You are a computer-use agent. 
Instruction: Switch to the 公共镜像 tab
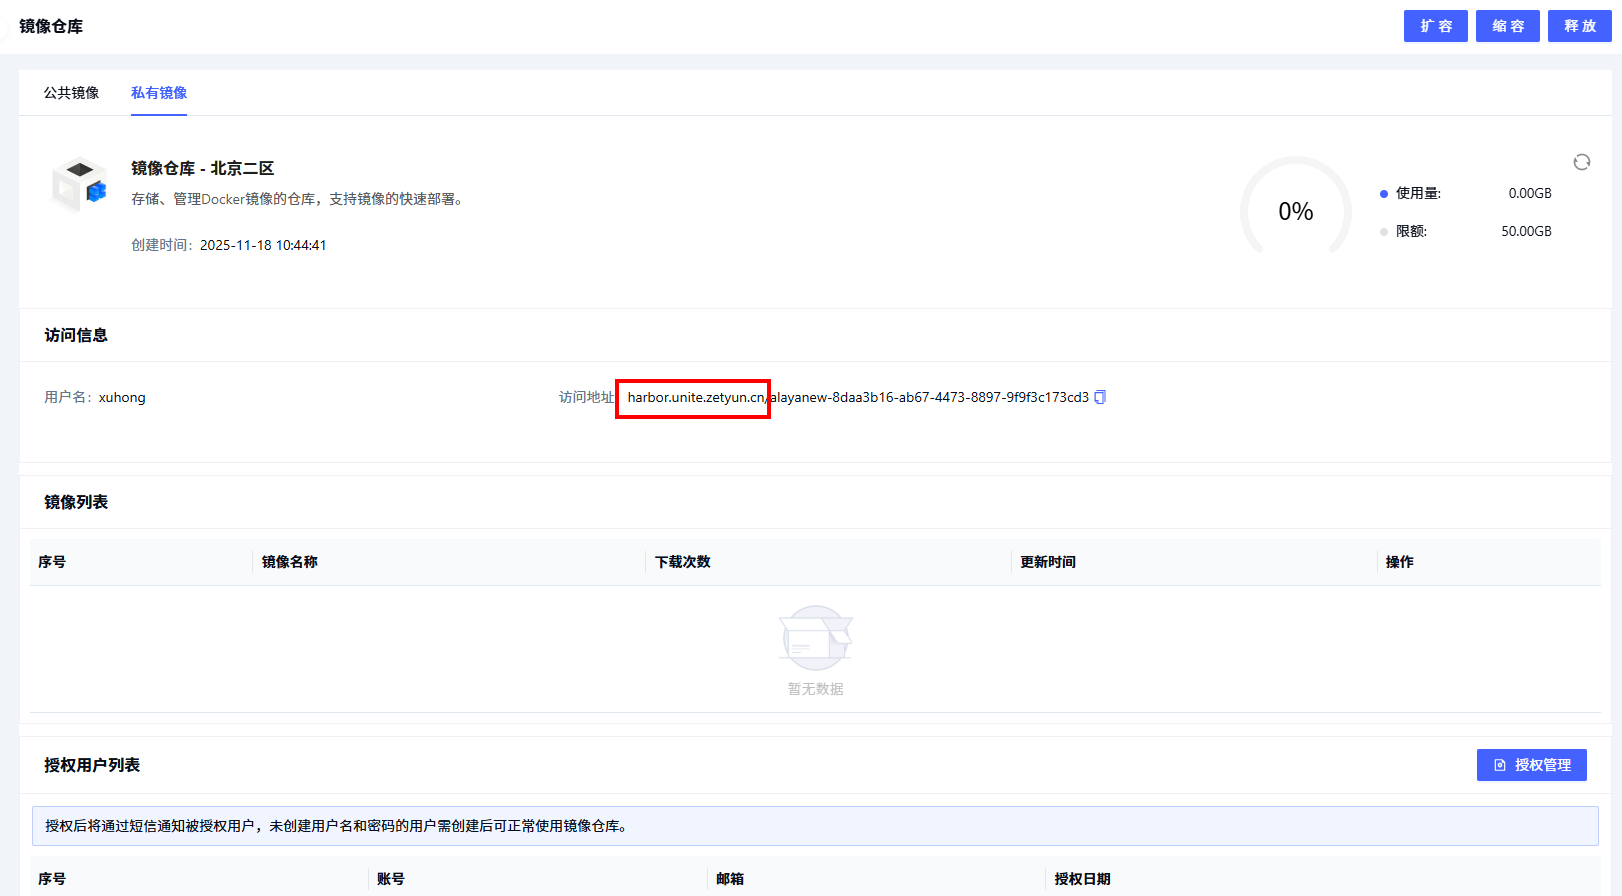(71, 93)
